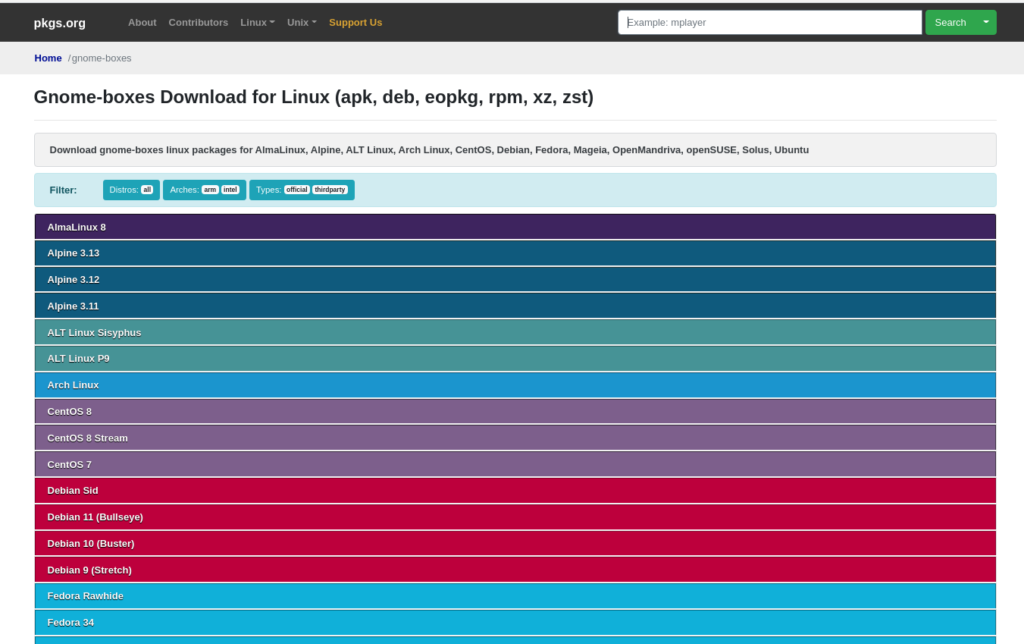Viewport: 1024px width, 644px height.
Task: Open the Types filter button
Action: click(x=302, y=190)
